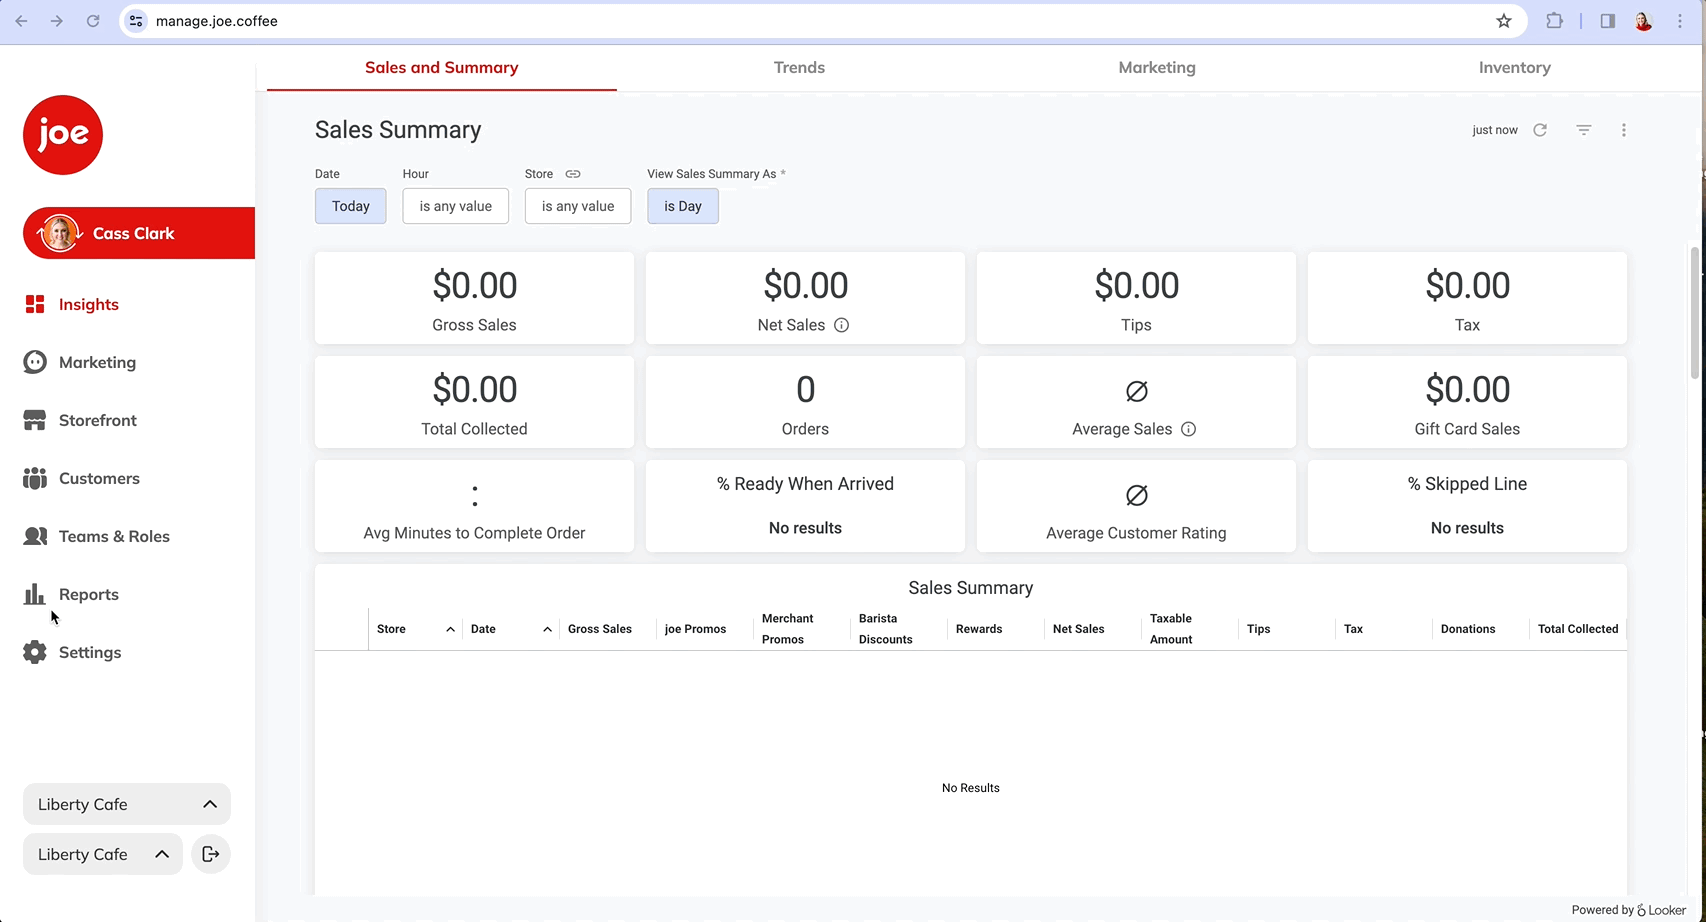Click the Total Collected column header
The width and height of the screenshot is (1706, 922).
point(1578,629)
